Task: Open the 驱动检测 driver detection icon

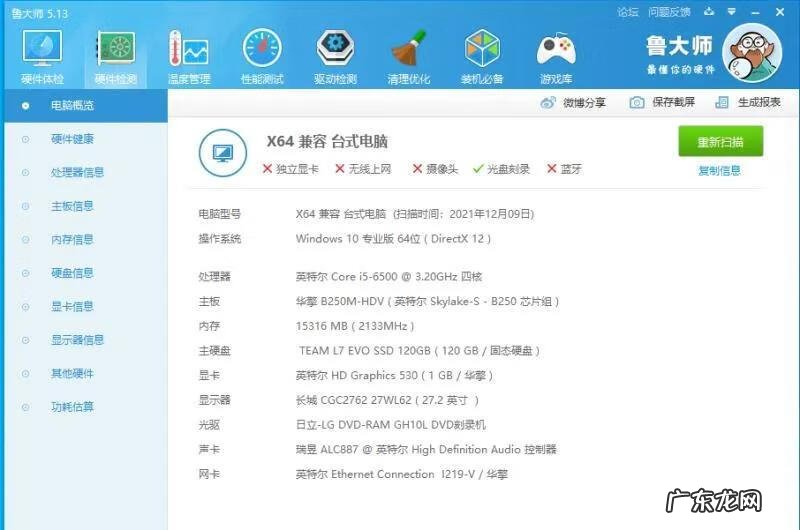Action: pos(335,56)
